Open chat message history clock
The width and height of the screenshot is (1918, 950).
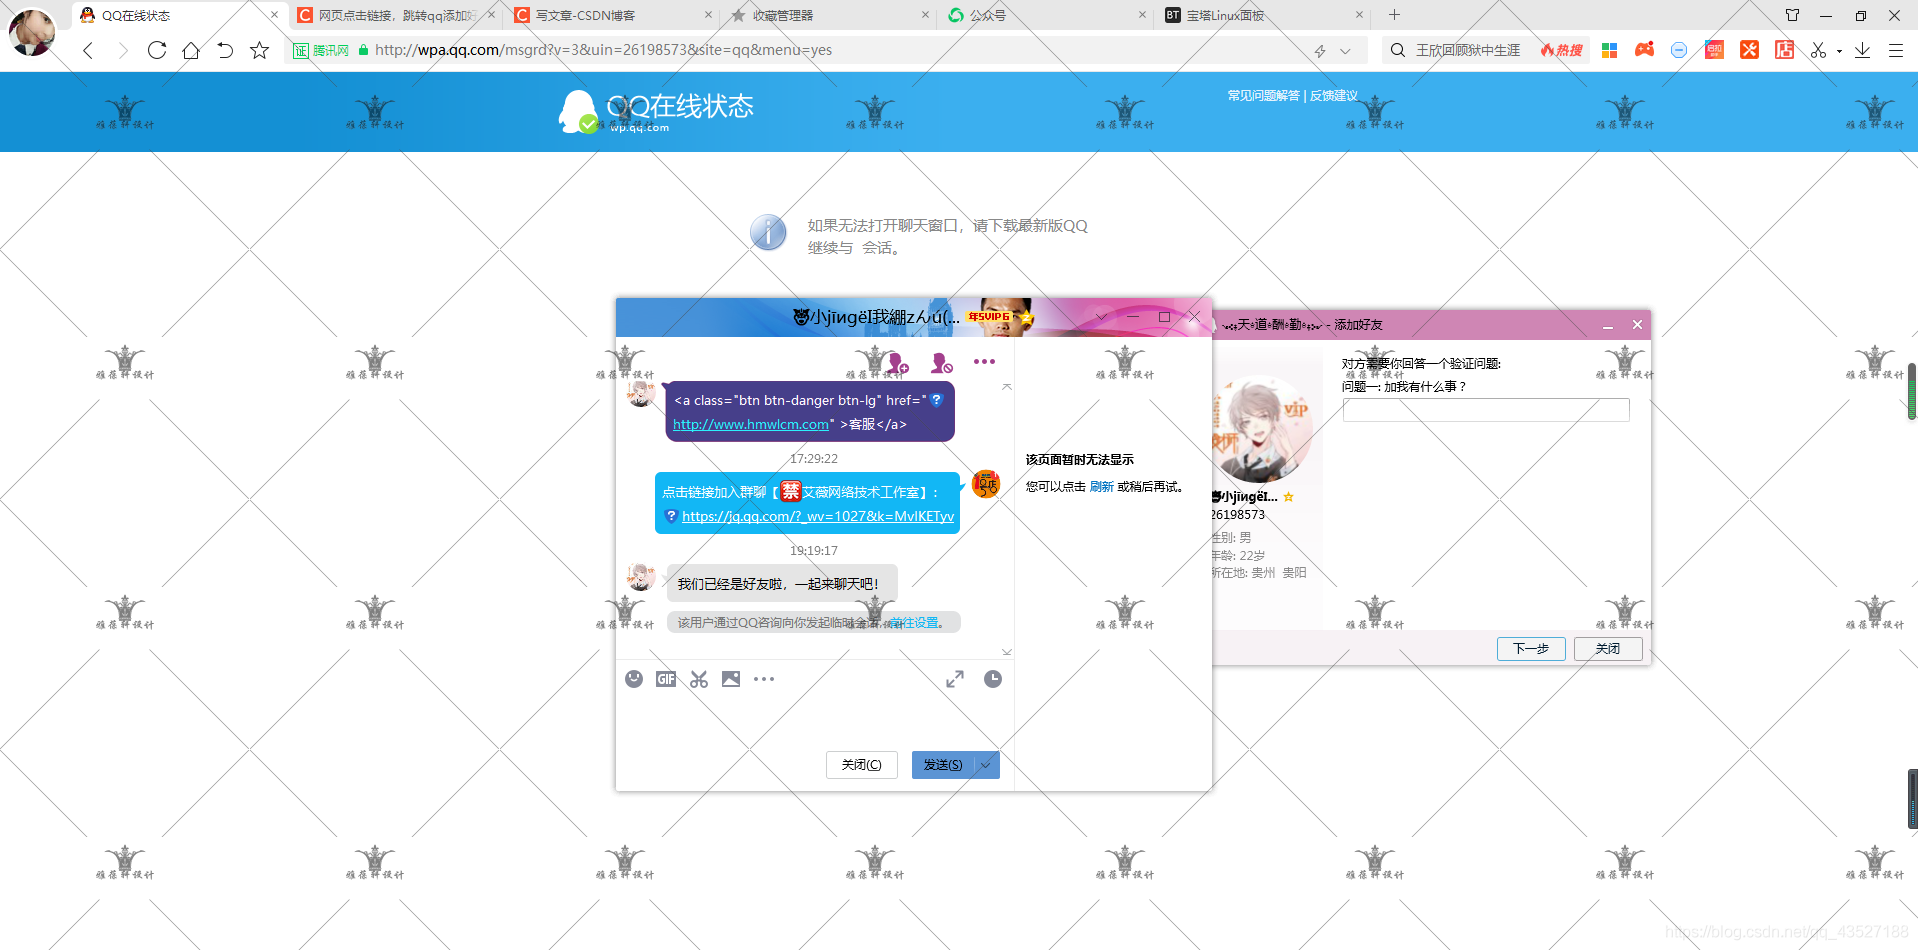coord(992,679)
